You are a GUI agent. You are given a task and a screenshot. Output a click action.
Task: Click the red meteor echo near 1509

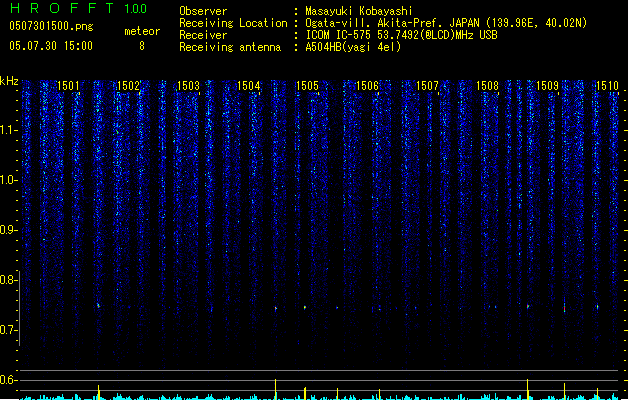coord(564,309)
